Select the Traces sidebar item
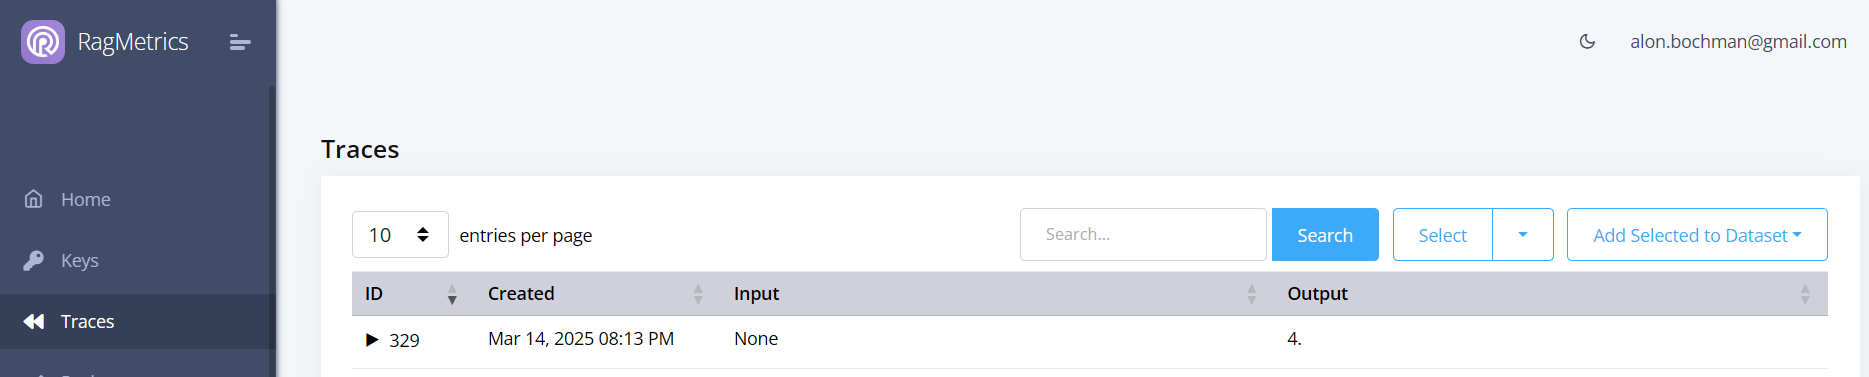The height and width of the screenshot is (377, 1869). (x=137, y=321)
